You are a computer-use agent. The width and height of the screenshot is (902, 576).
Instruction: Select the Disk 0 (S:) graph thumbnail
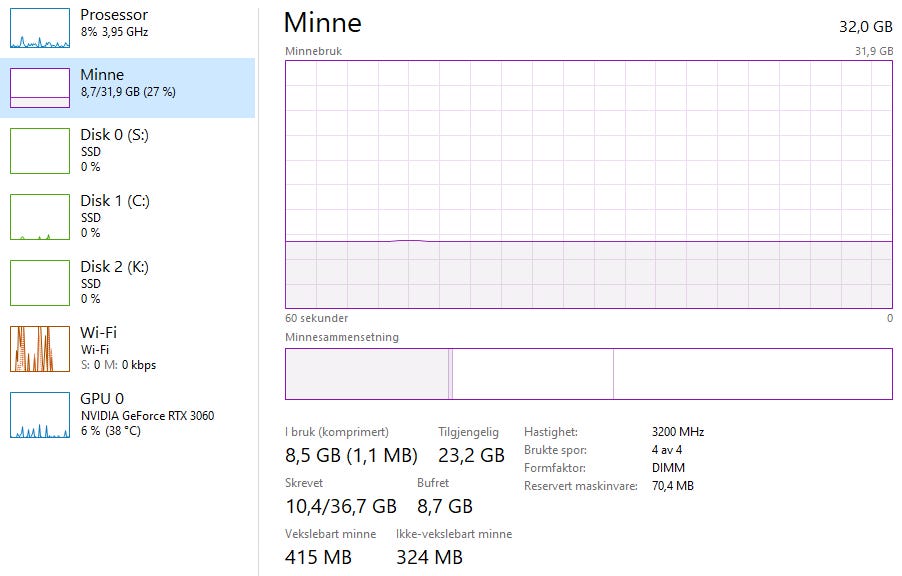pos(40,150)
